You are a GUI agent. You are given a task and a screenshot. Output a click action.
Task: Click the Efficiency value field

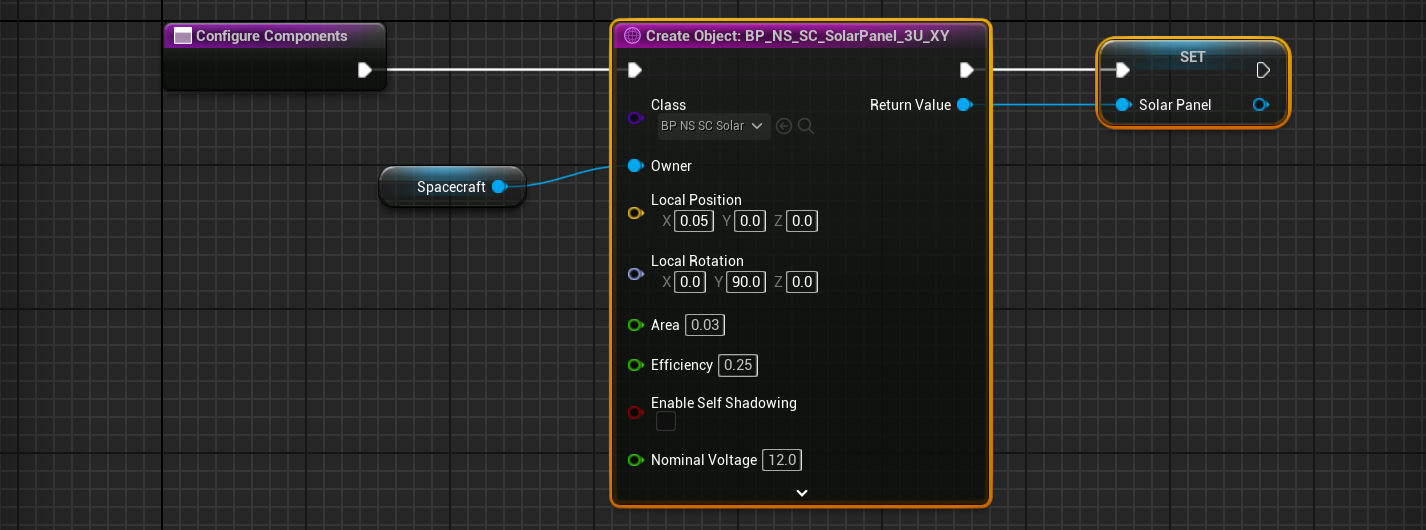(x=738, y=365)
